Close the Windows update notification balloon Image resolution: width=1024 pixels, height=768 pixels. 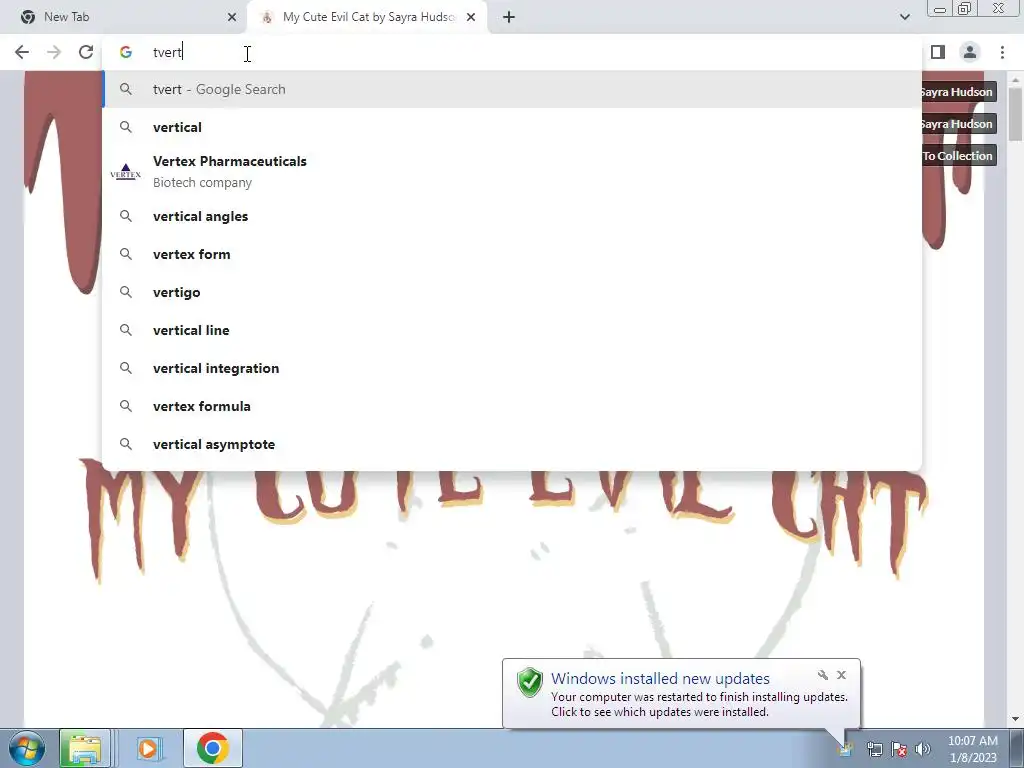coord(841,675)
